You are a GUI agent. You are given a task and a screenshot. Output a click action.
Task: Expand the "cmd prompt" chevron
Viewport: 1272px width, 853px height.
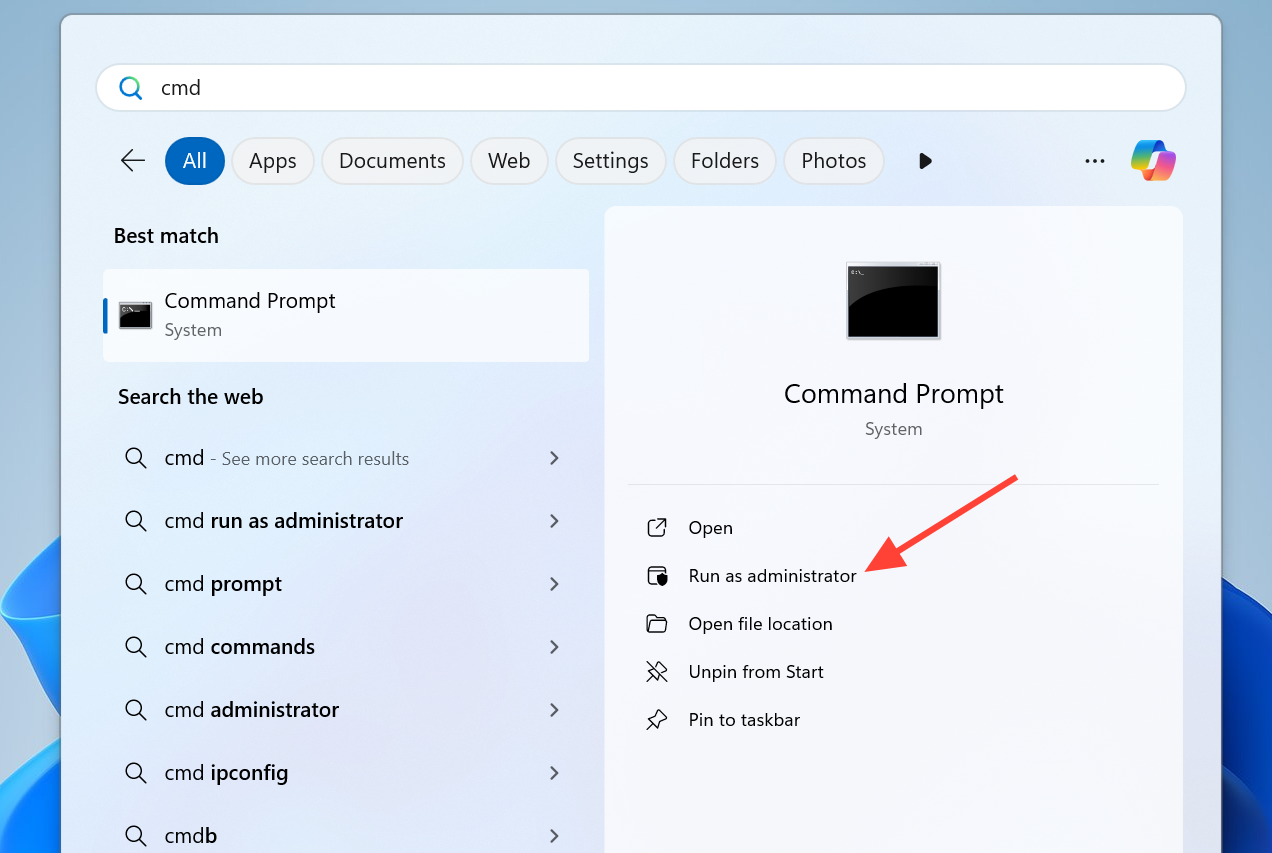click(554, 584)
